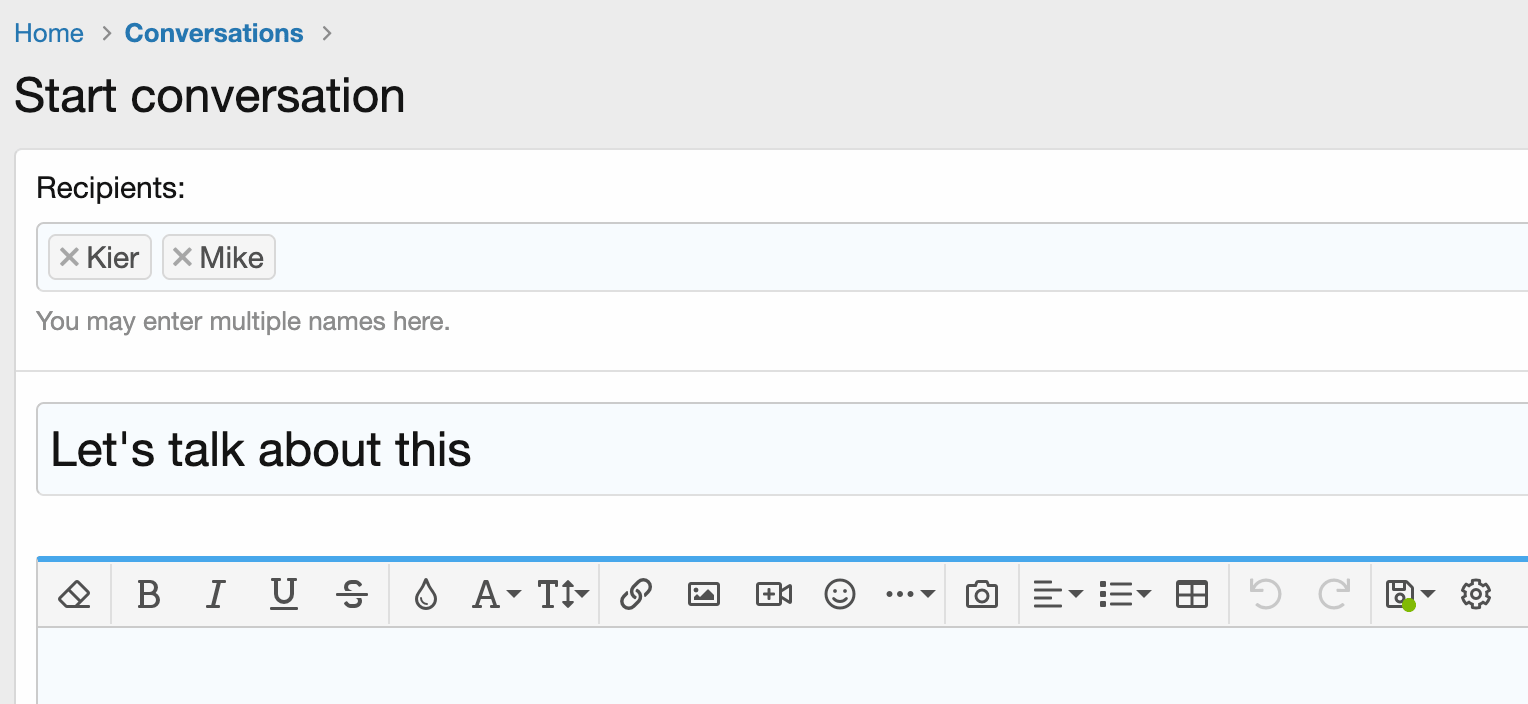Open the text color droplet picker

click(426, 595)
